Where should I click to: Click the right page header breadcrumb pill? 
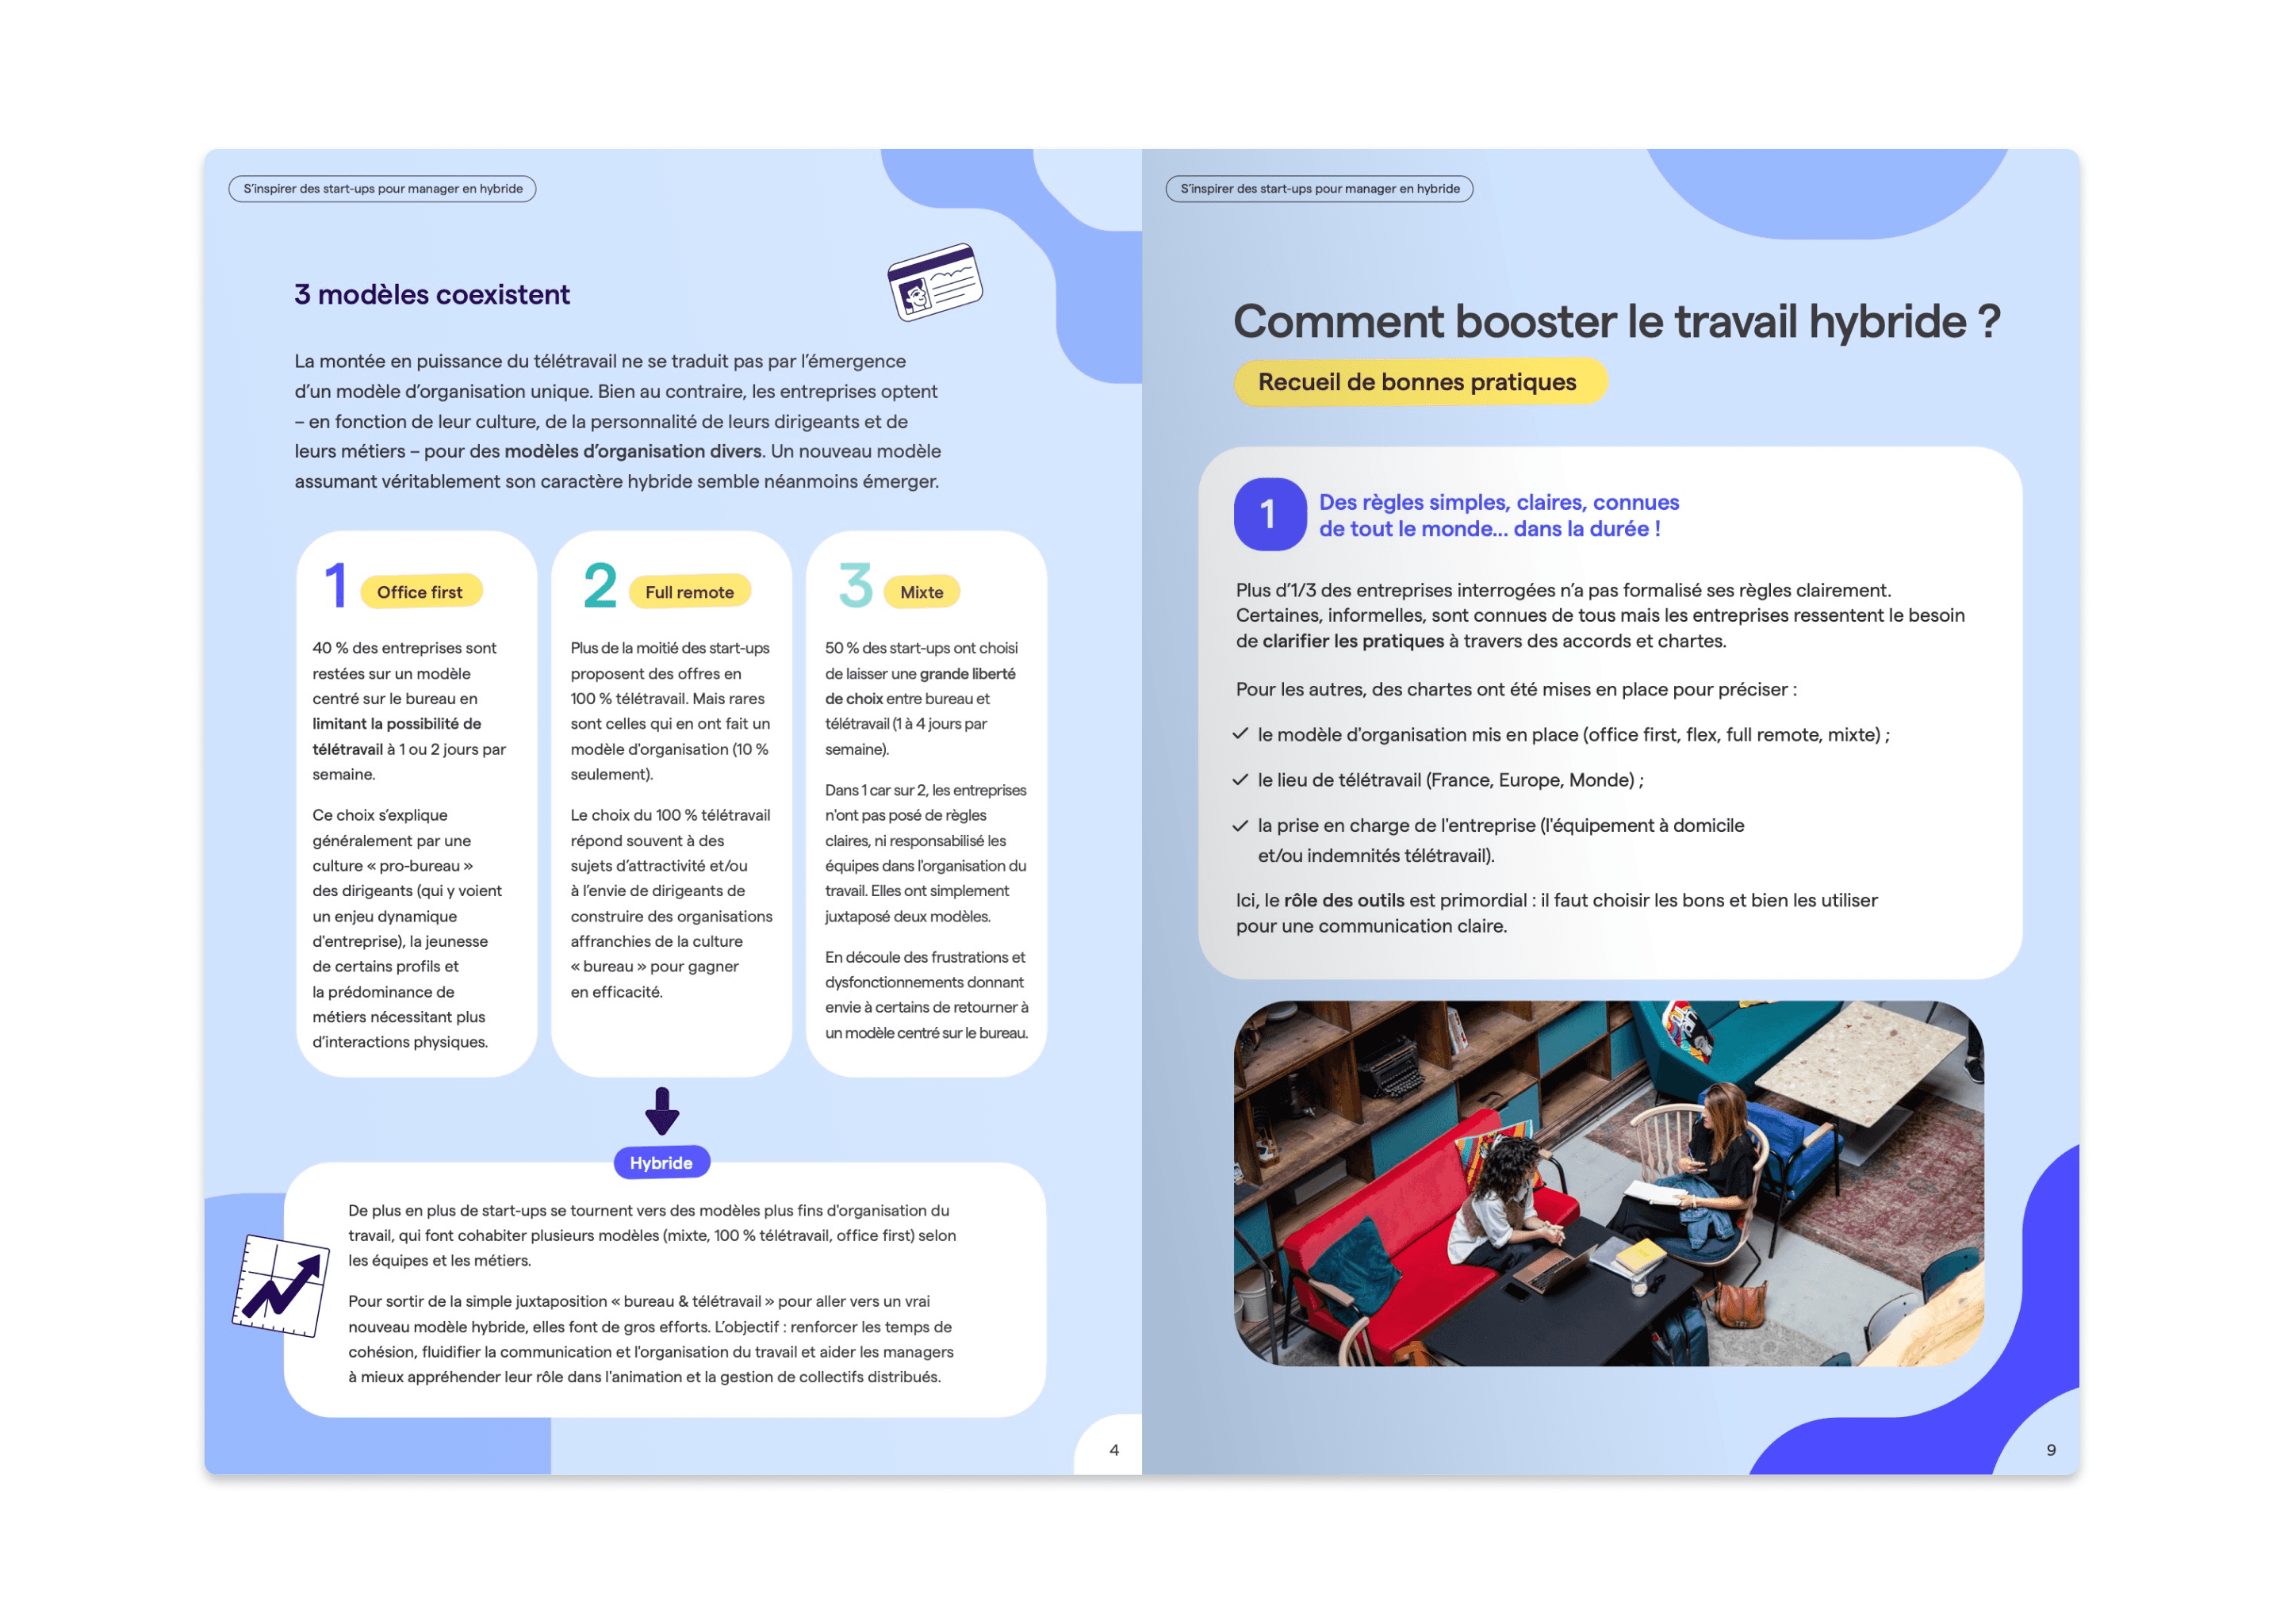coord(1318,189)
